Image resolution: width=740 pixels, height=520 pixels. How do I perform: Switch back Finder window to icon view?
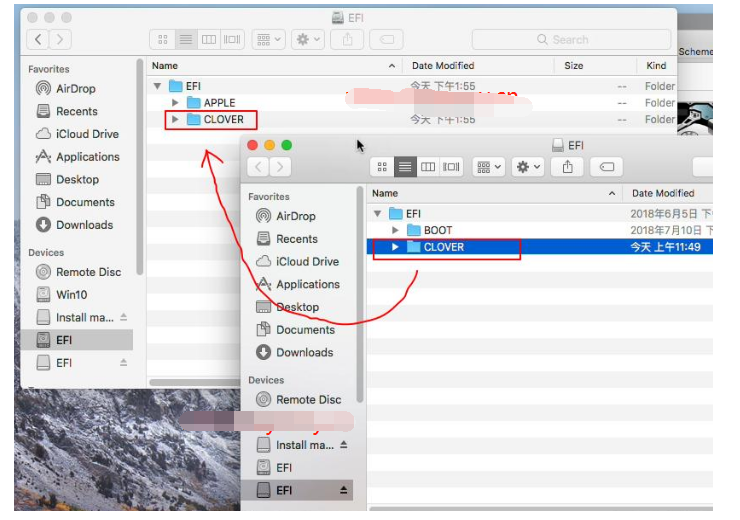click(163, 40)
